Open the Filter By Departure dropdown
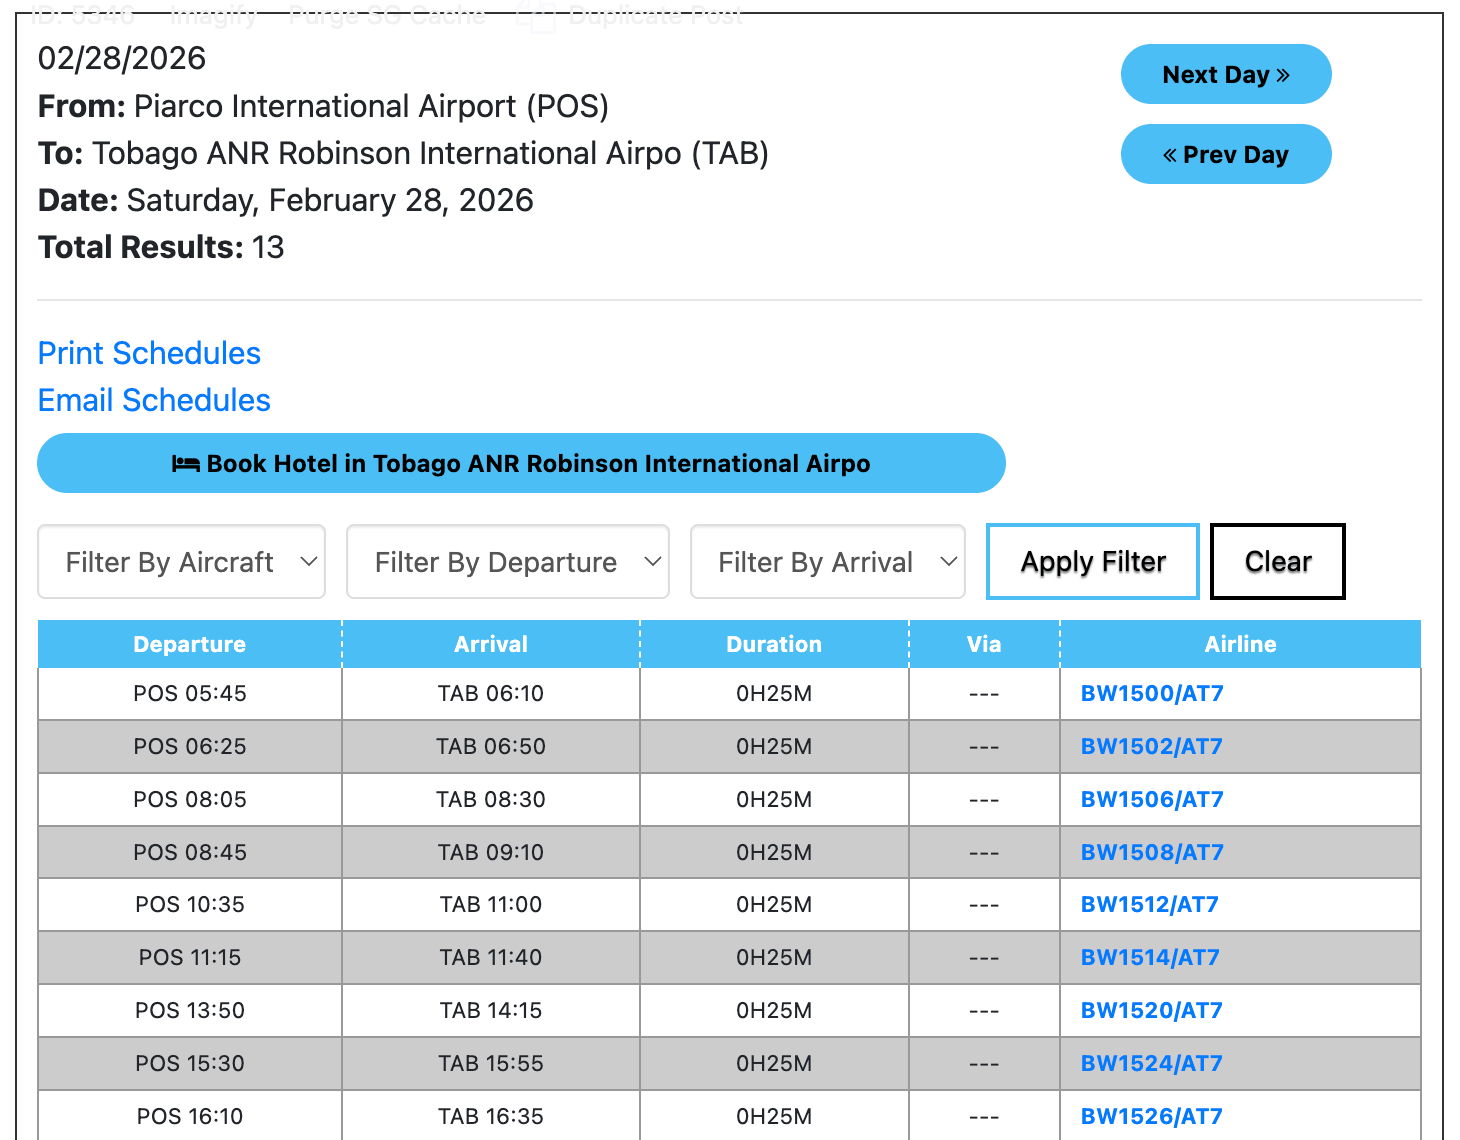This screenshot has height=1140, width=1460. click(507, 562)
